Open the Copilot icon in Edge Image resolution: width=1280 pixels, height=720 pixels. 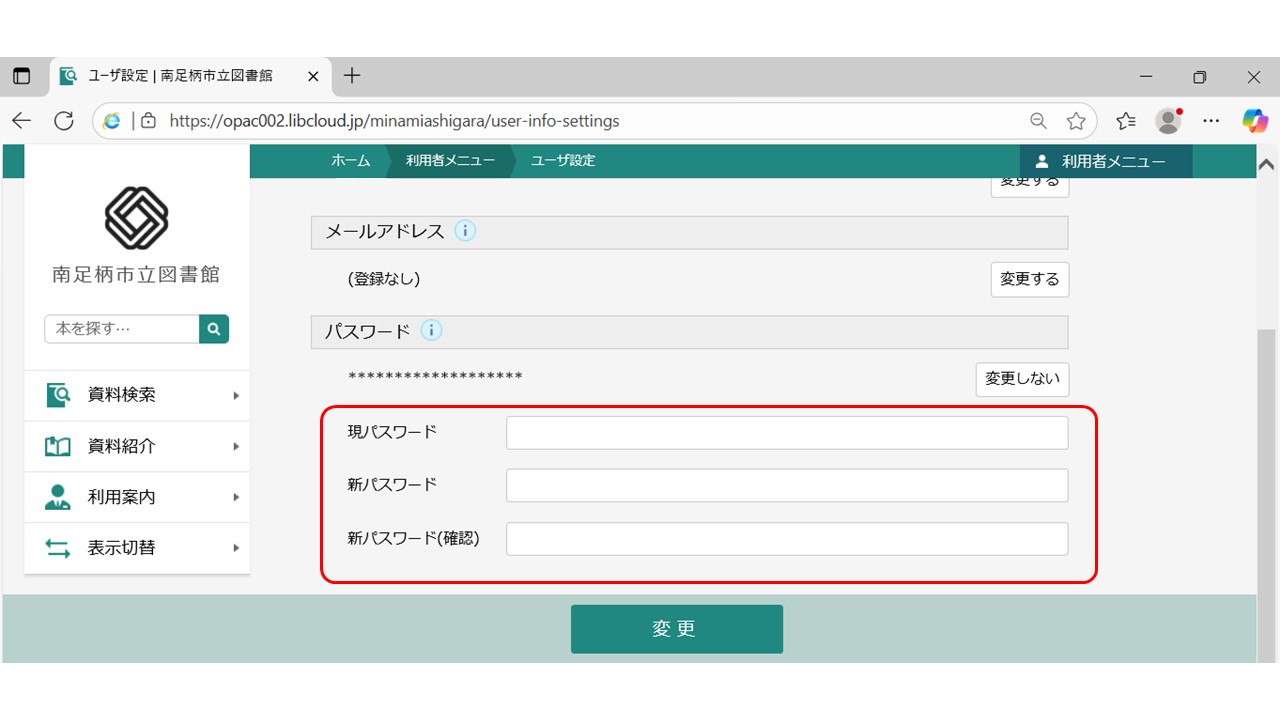(x=1254, y=121)
